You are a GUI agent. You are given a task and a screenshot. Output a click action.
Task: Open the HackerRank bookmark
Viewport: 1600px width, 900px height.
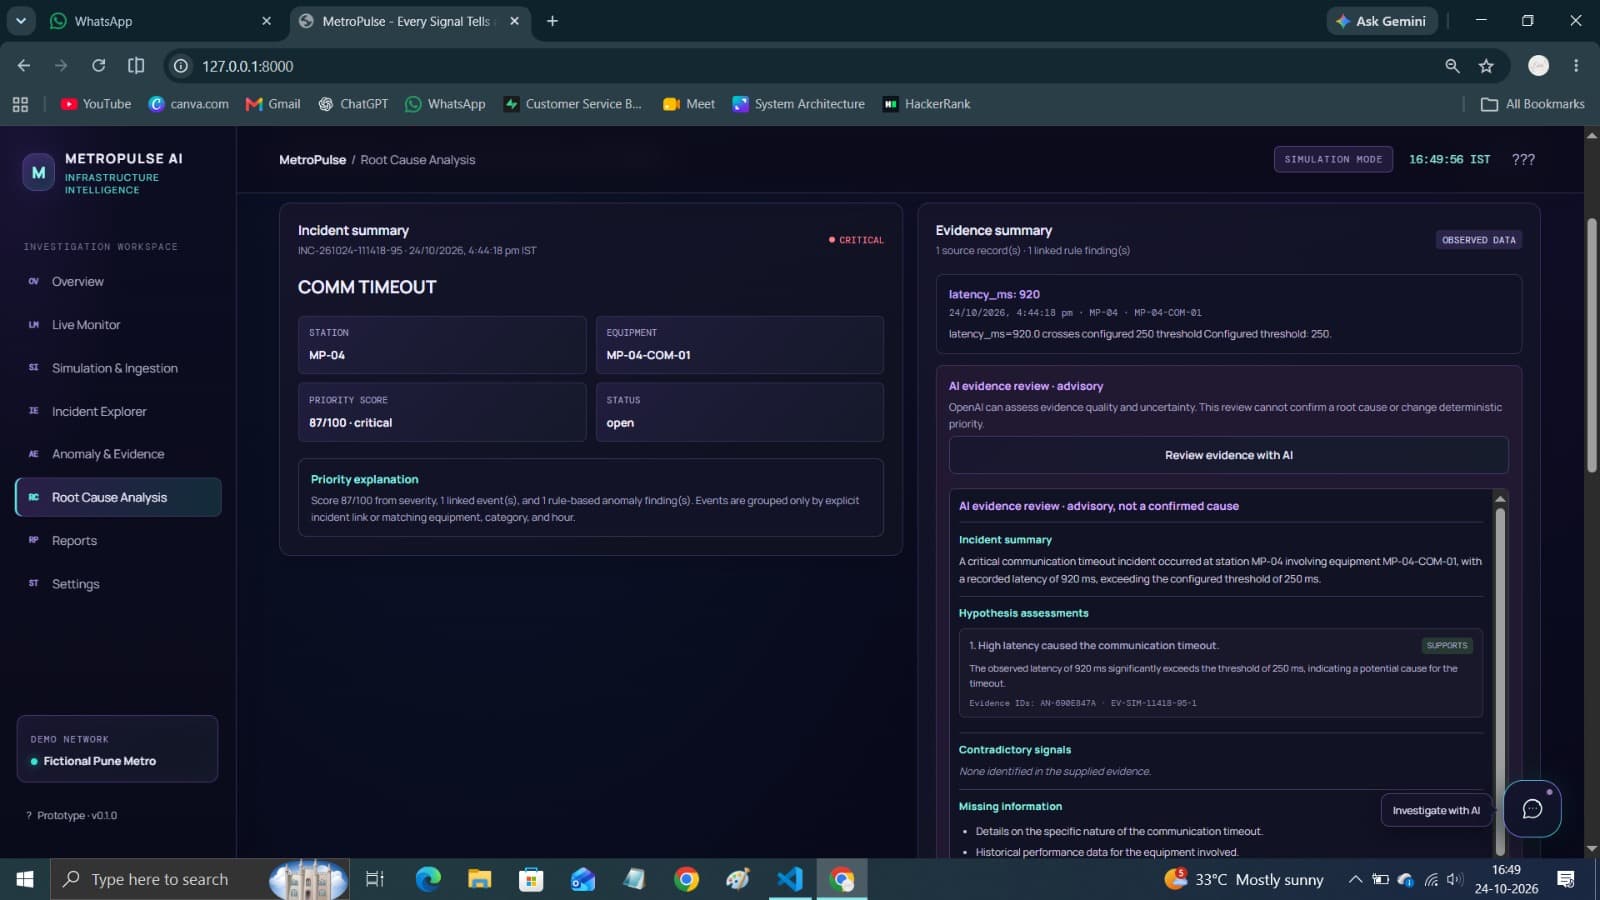click(x=927, y=104)
